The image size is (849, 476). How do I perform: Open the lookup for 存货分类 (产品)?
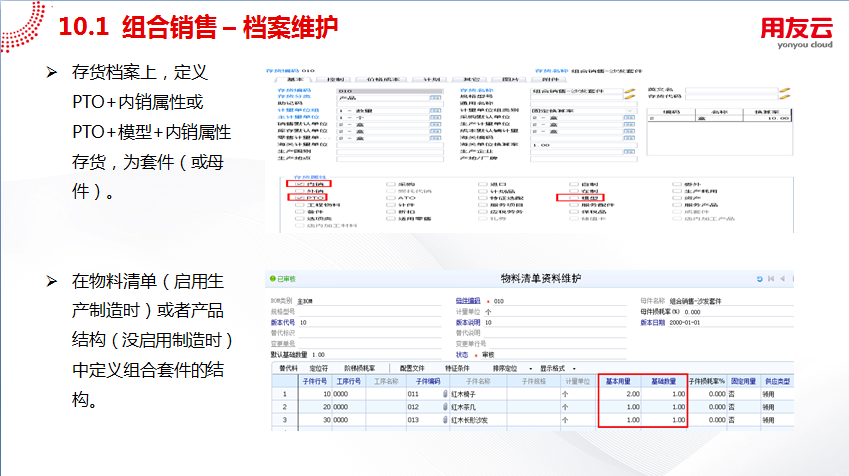point(435,97)
